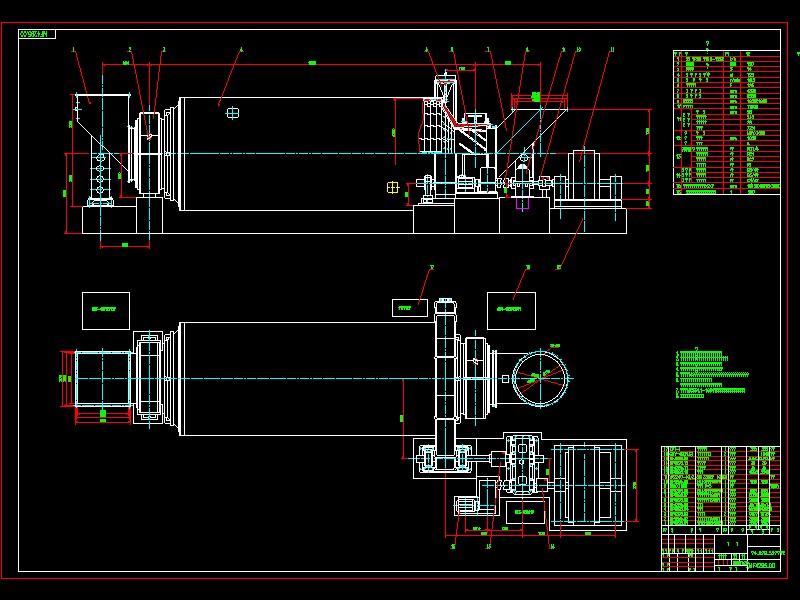This screenshot has height=600, width=800.
Task: Click the yellow crosshair marker below the drum
Action: point(392,188)
